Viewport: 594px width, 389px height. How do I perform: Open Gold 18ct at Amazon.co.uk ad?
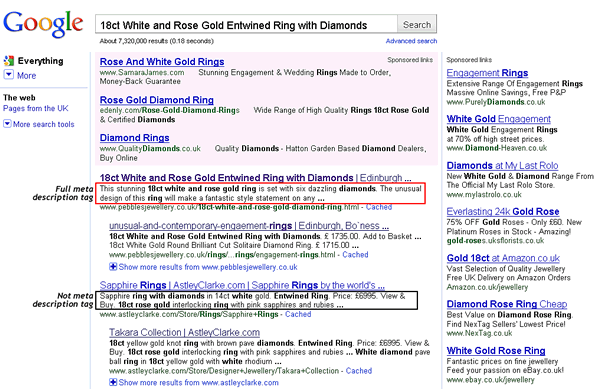click(503, 258)
